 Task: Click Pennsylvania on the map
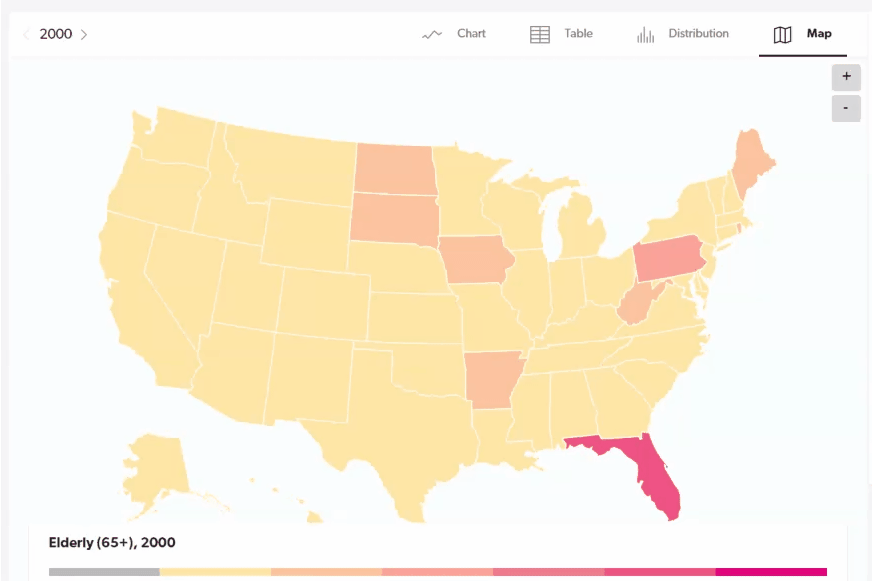point(667,259)
